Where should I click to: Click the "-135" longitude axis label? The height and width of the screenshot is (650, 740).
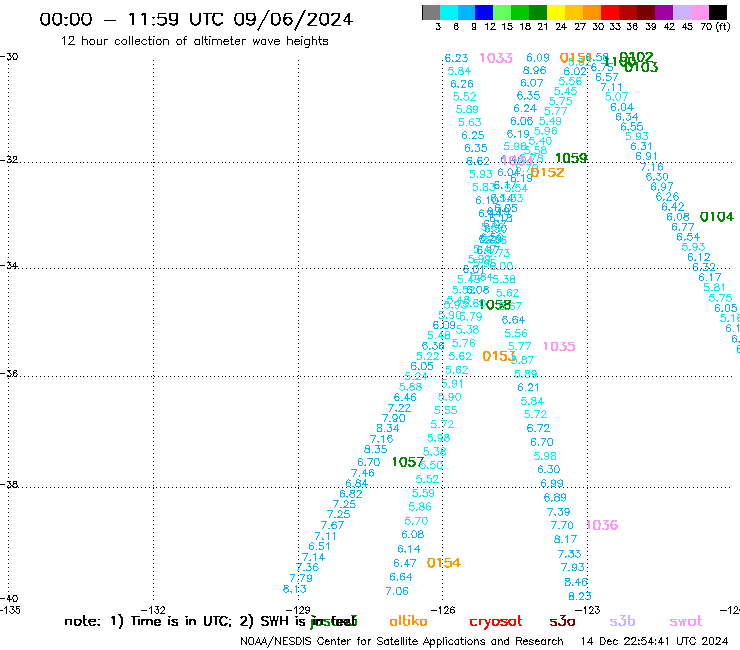coord(10,610)
